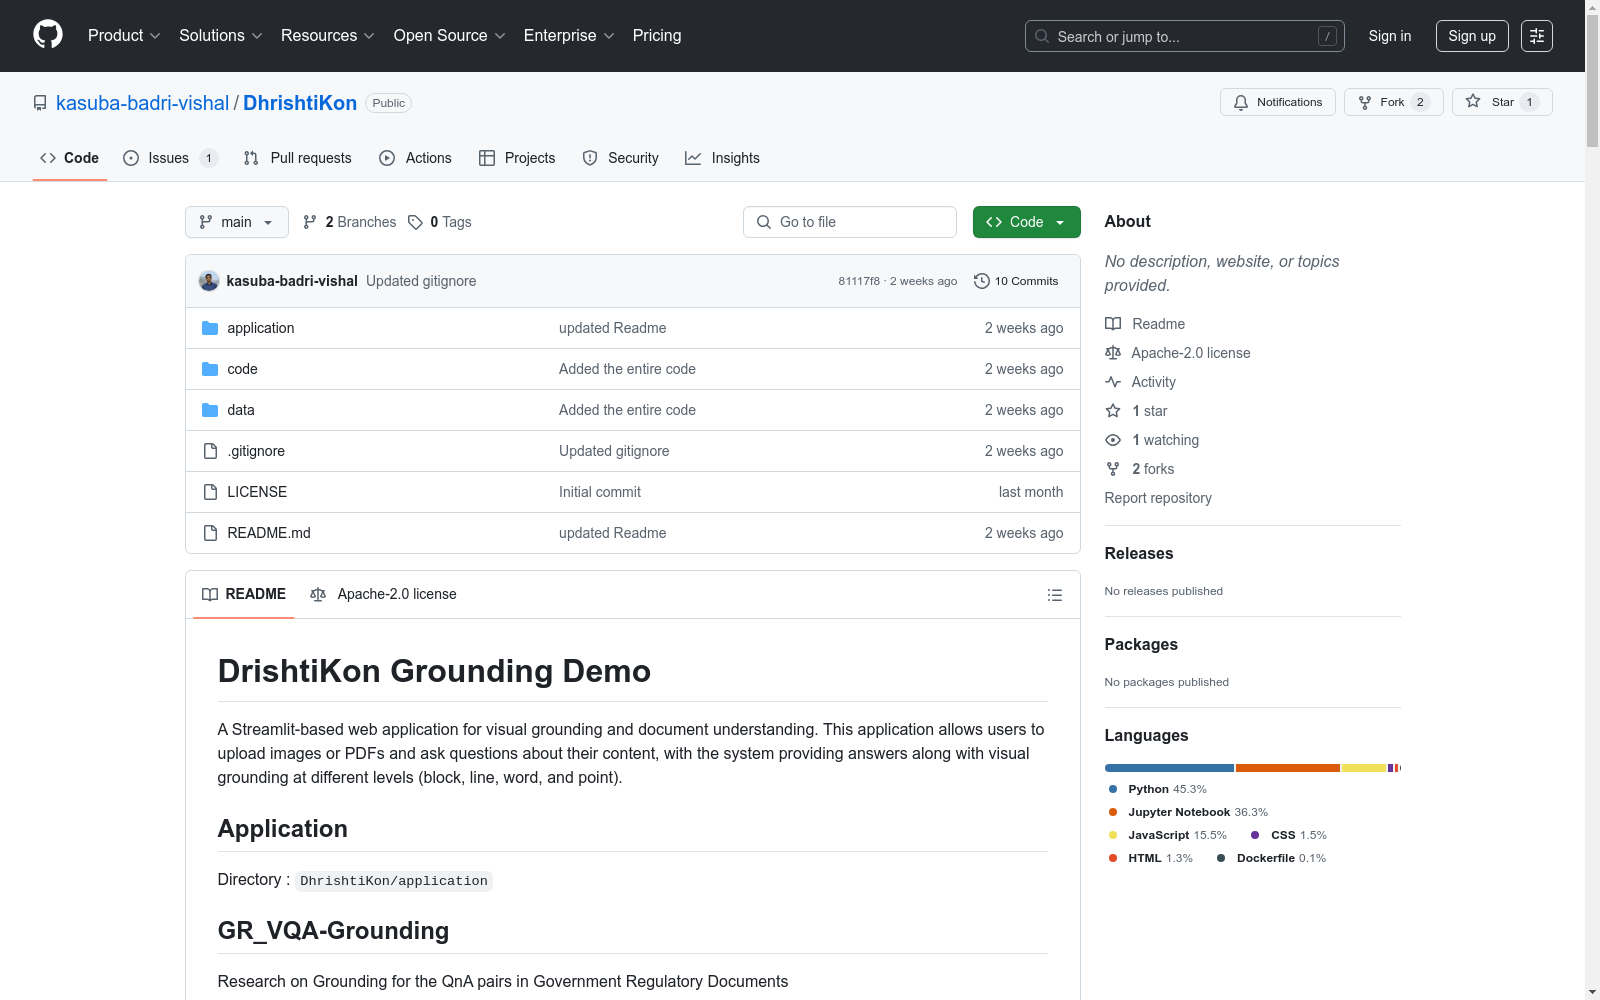This screenshot has width=1600, height=1000.
Task: Click the application folder icon
Action: coord(210,328)
